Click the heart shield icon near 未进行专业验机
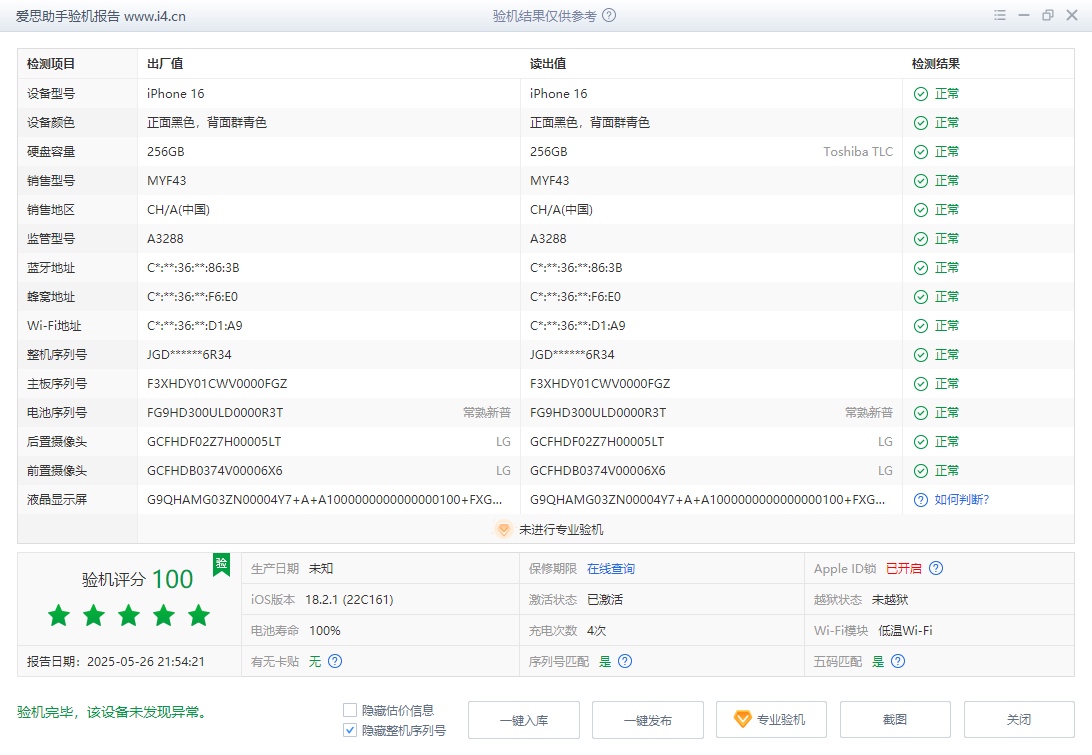 504,529
